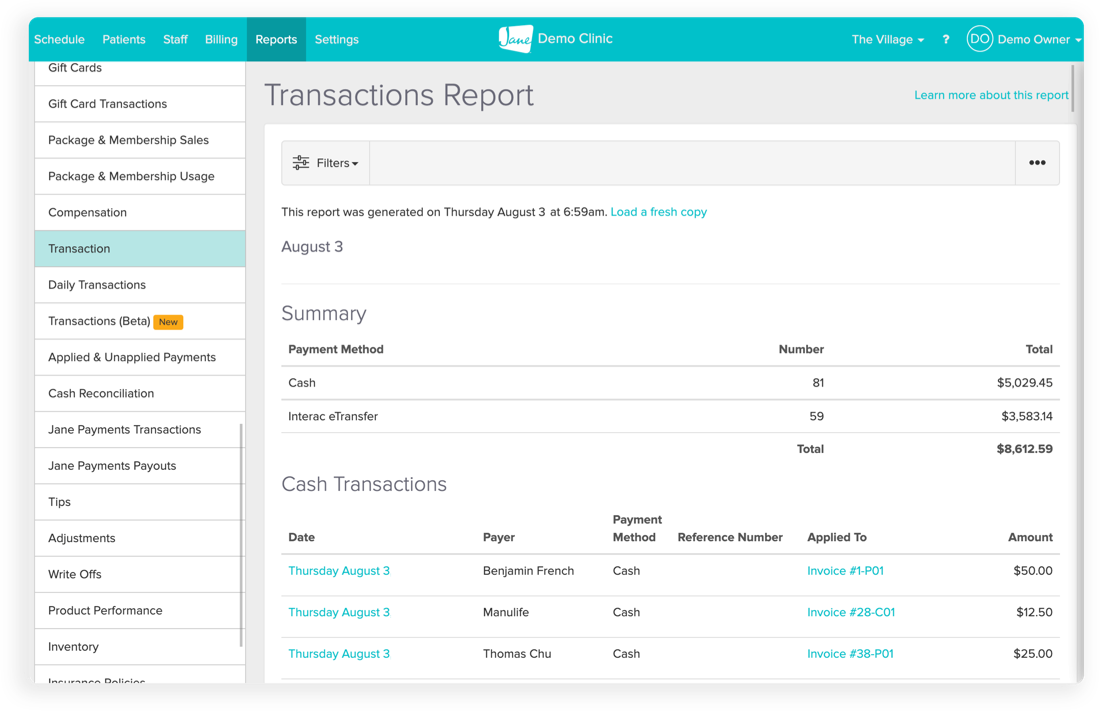Click Load a fresh copy link
This screenshot has height=711, width=1100.
(x=658, y=212)
